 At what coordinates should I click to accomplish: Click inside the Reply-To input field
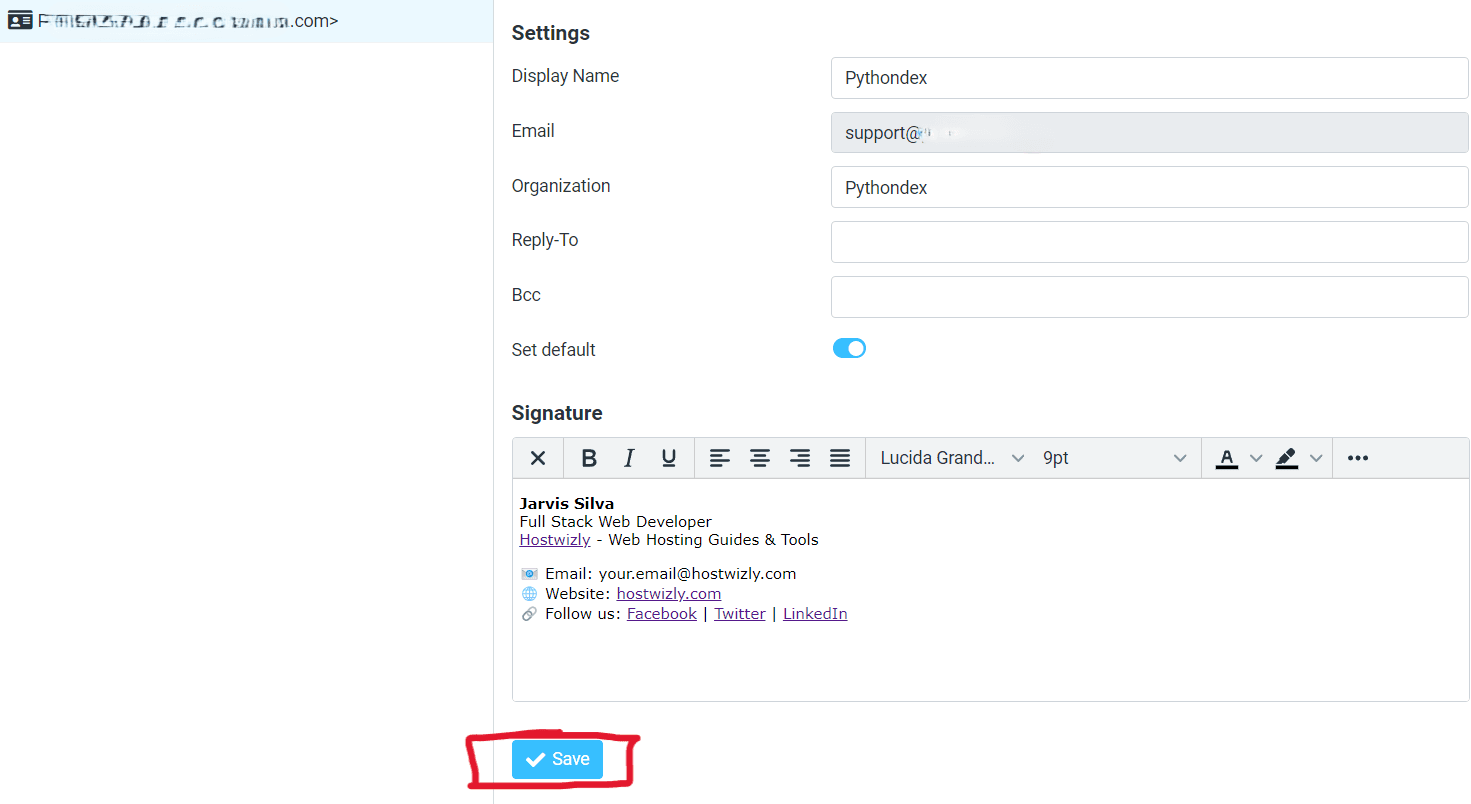pyautogui.click(x=1148, y=241)
